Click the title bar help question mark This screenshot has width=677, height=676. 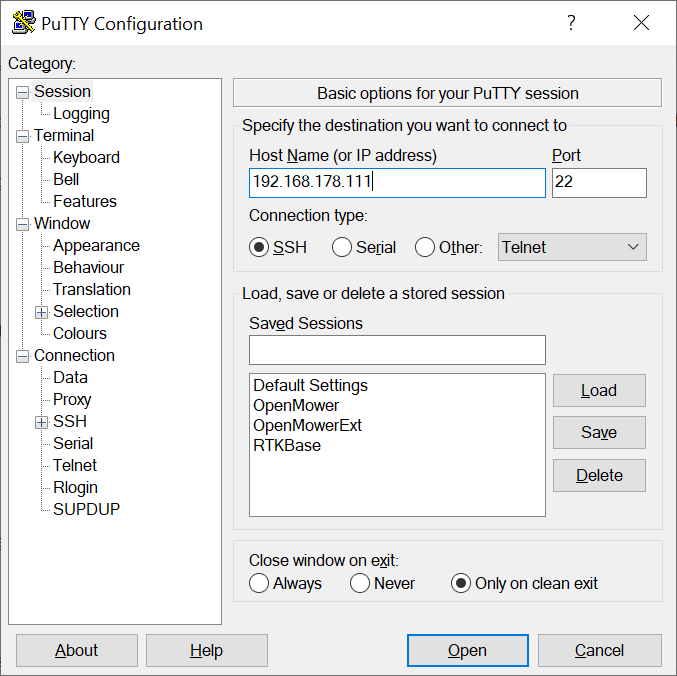tap(572, 23)
